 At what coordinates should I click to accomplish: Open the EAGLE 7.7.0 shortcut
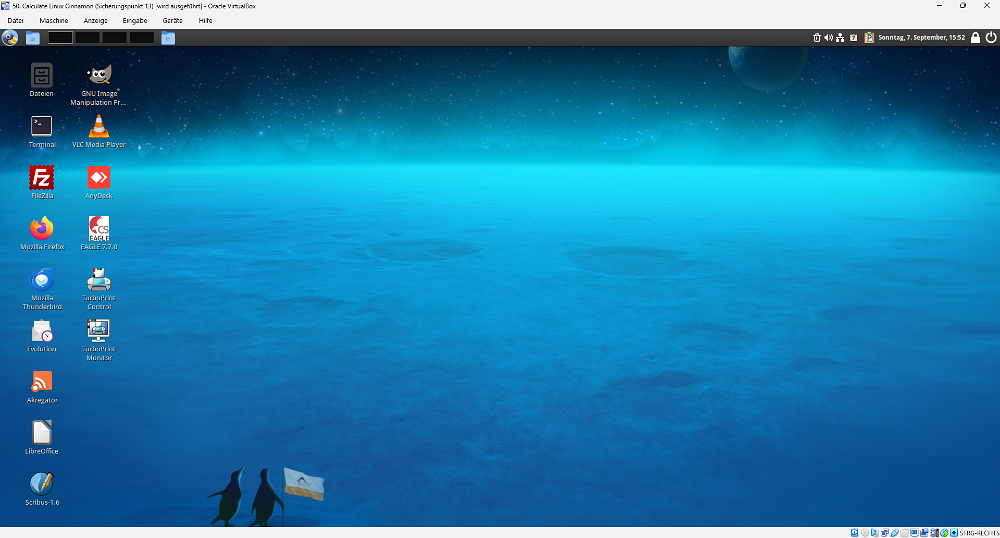click(98, 229)
